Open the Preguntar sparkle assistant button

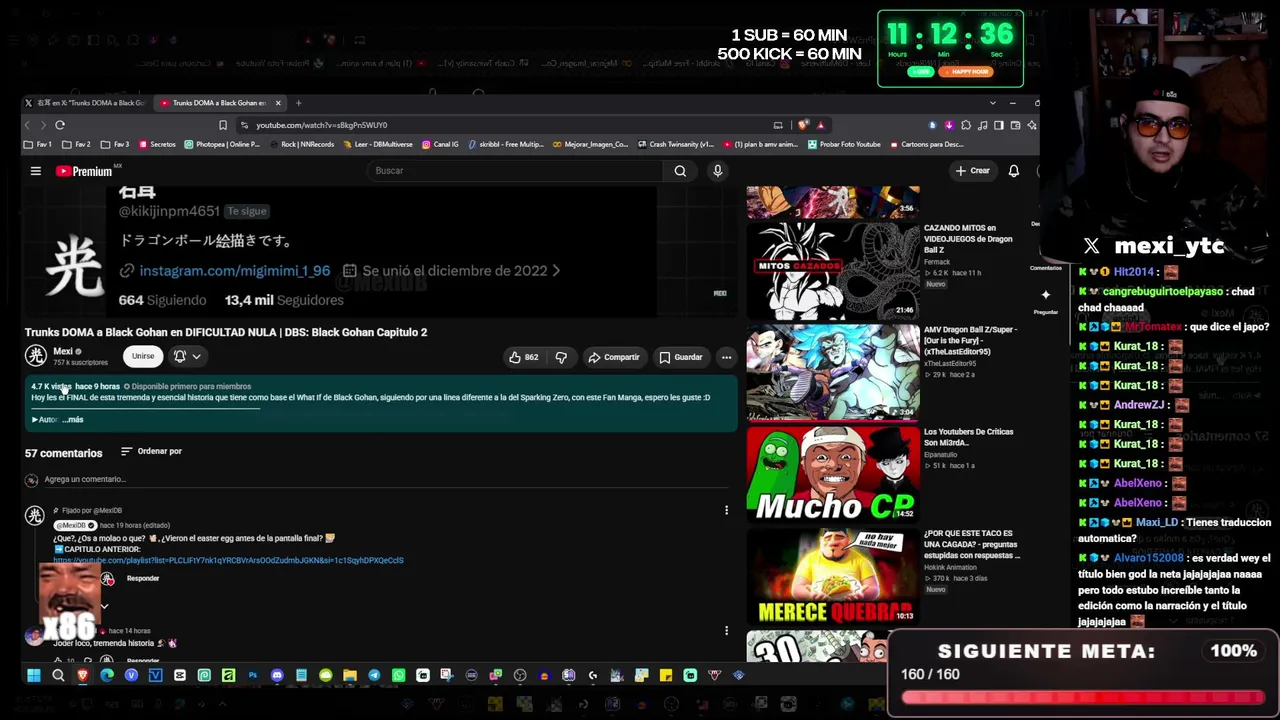(1045, 300)
